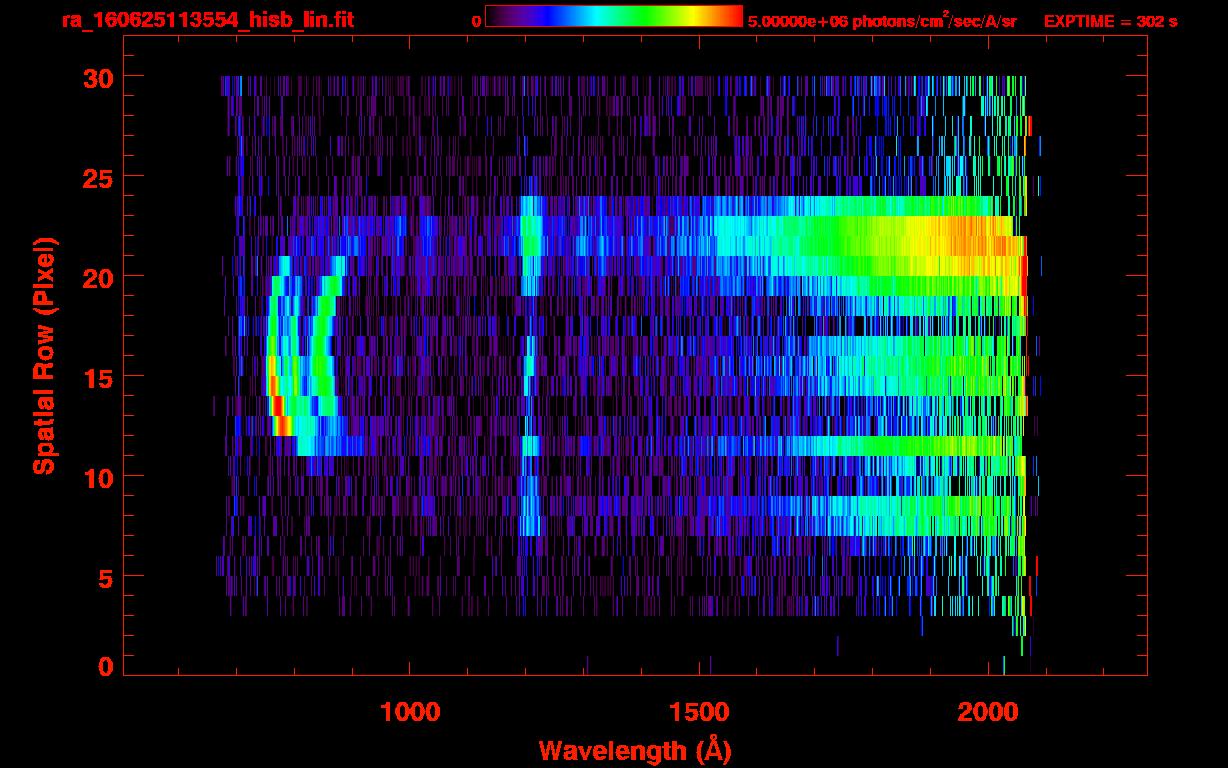Click the rainbow colorbar at the top
The image size is (1228, 768).
pyautogui.click(x=613, y=16)
